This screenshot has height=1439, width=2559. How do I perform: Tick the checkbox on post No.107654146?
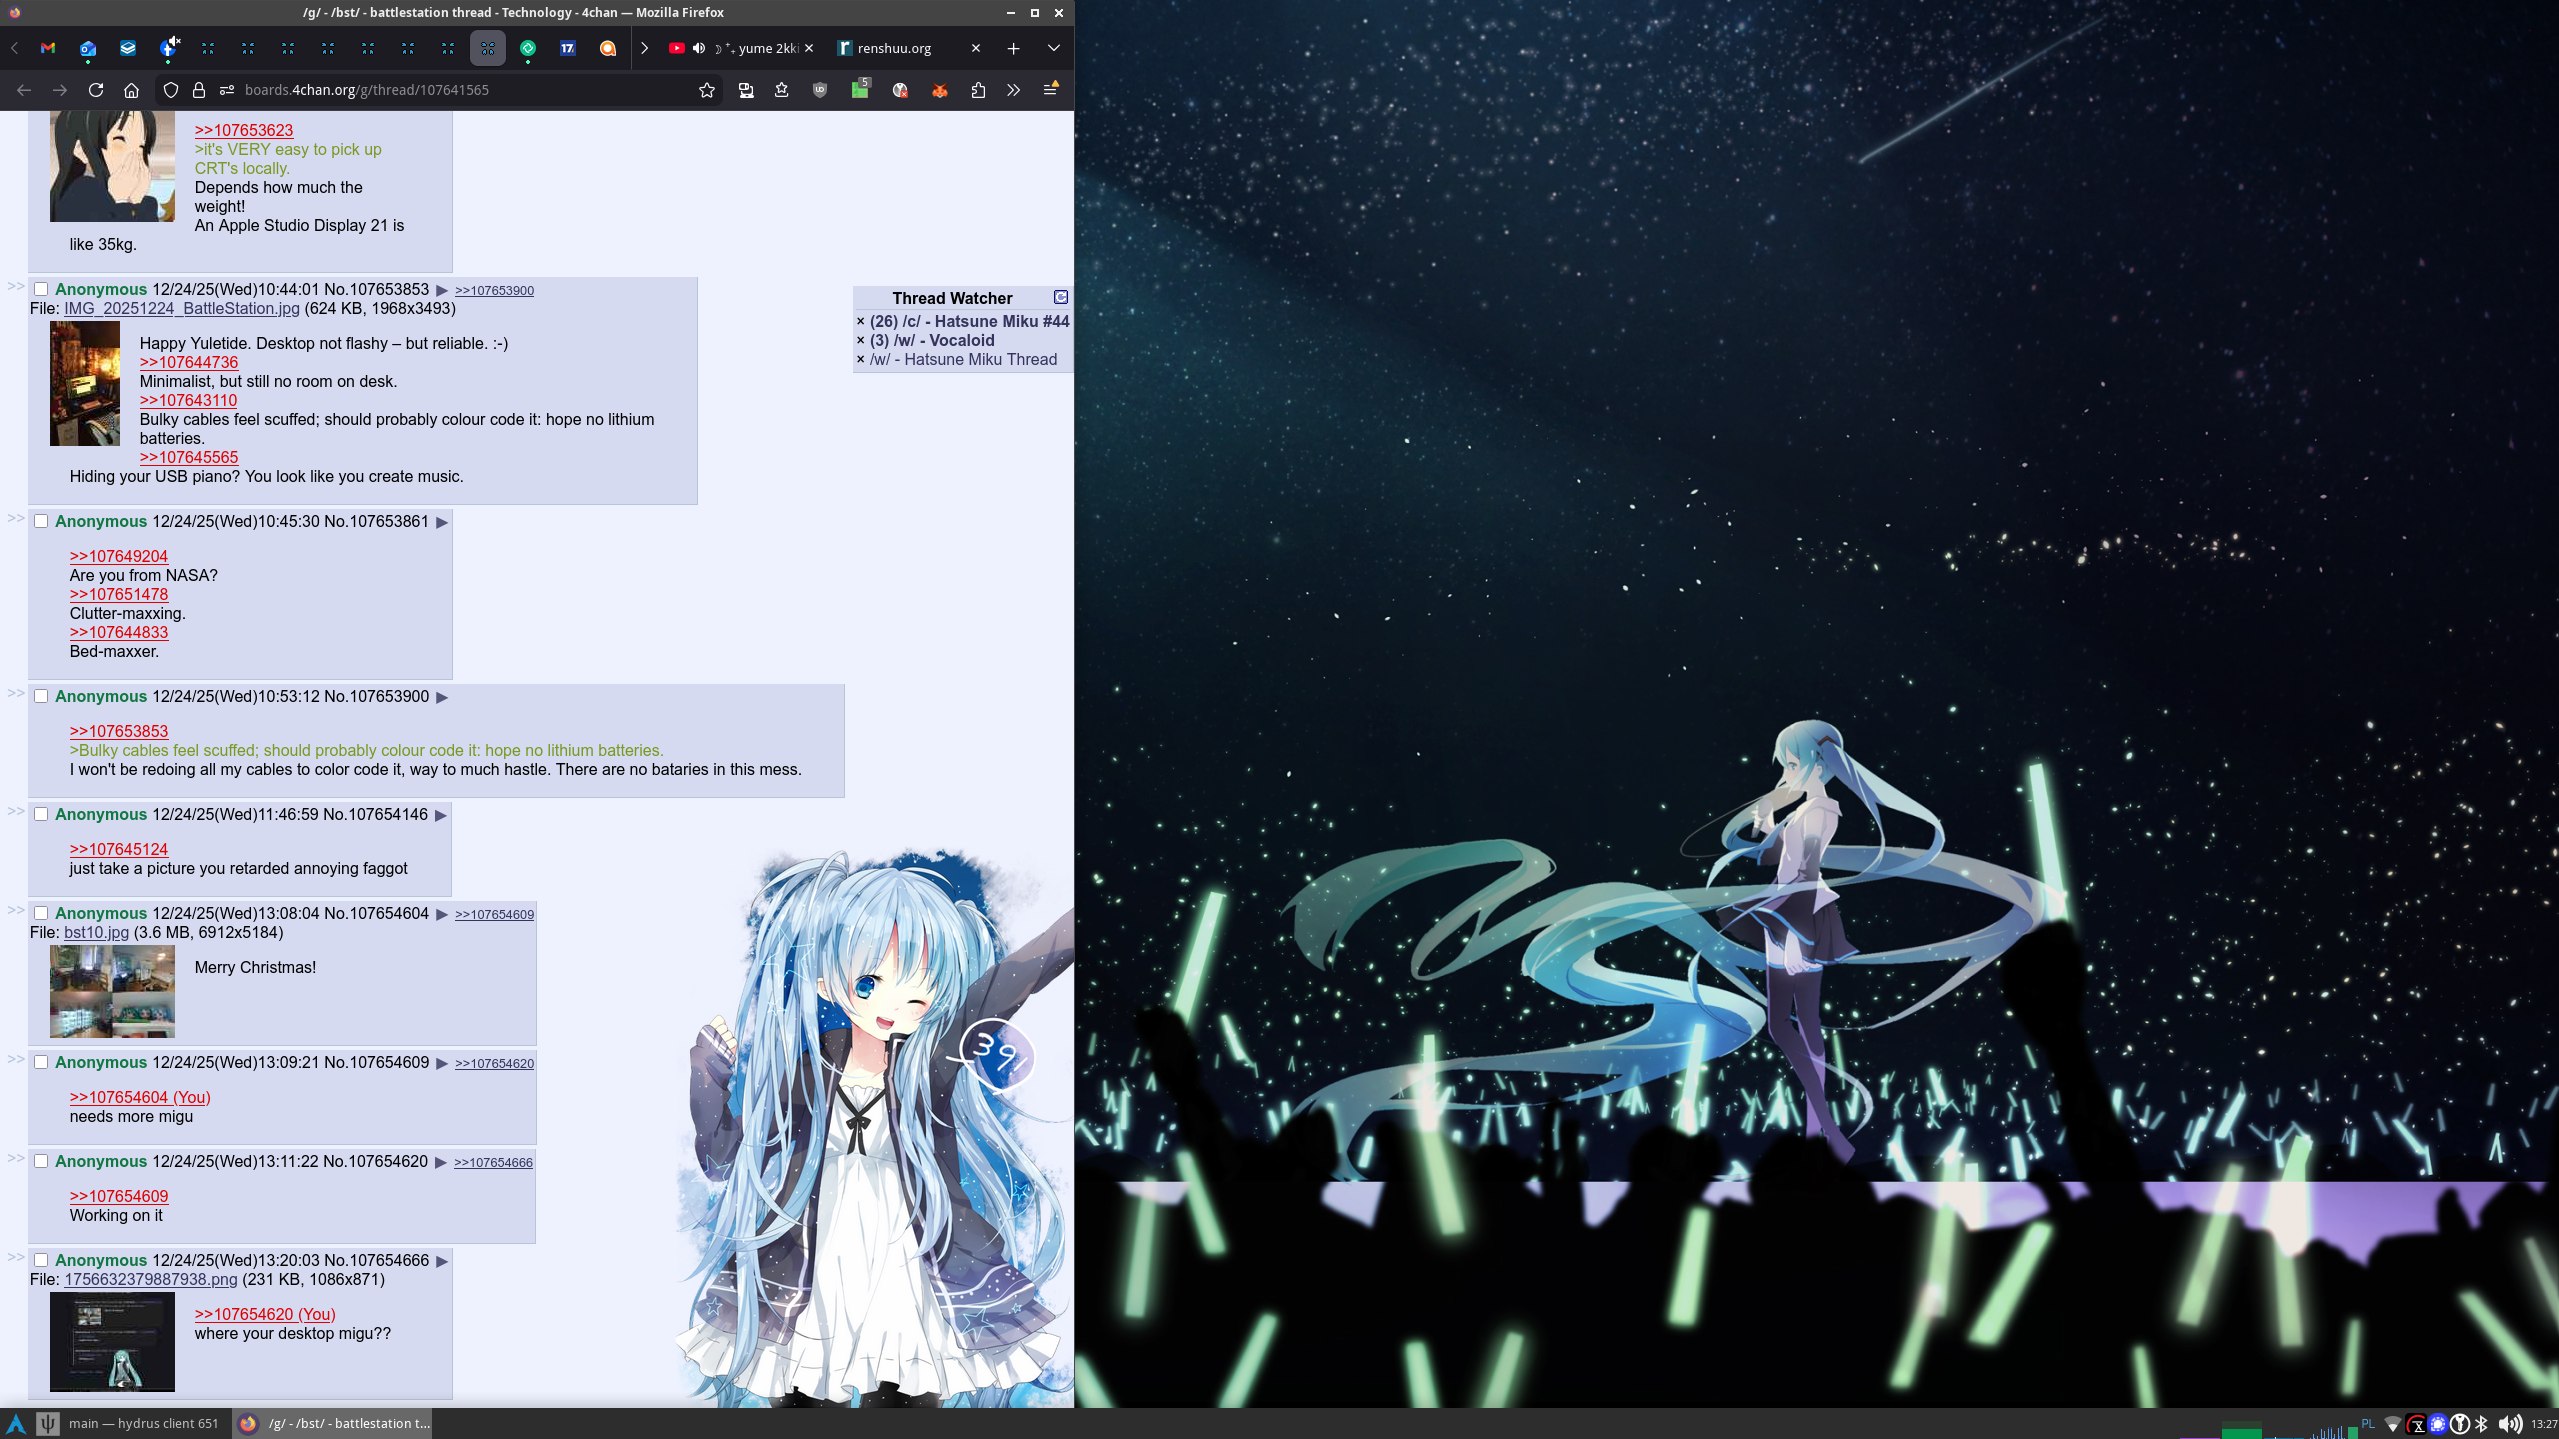41,814
